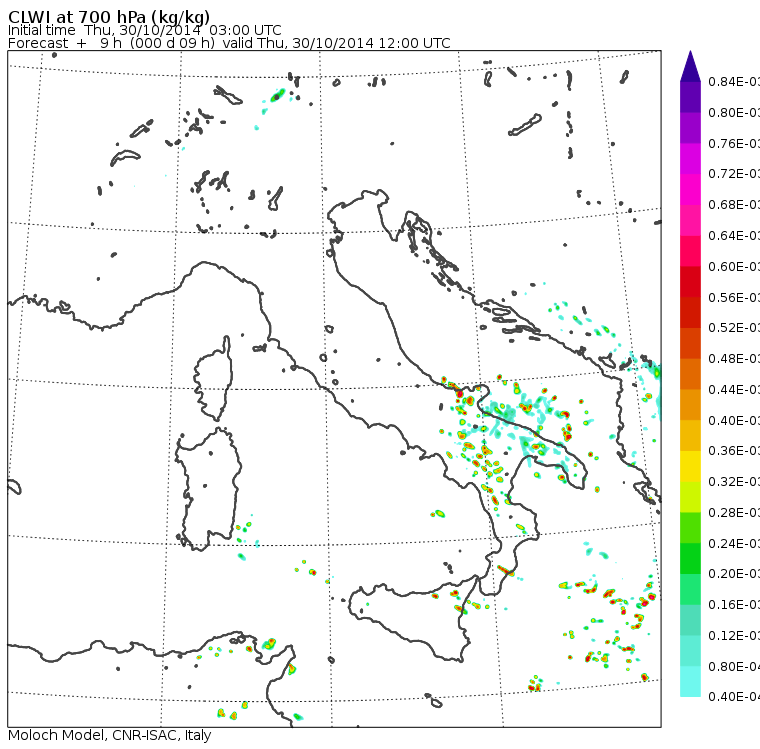760x749 pixels.
Task: Pick the colorbar segment between 0.52E-03 and 0.56E-03
Action: 690,312
